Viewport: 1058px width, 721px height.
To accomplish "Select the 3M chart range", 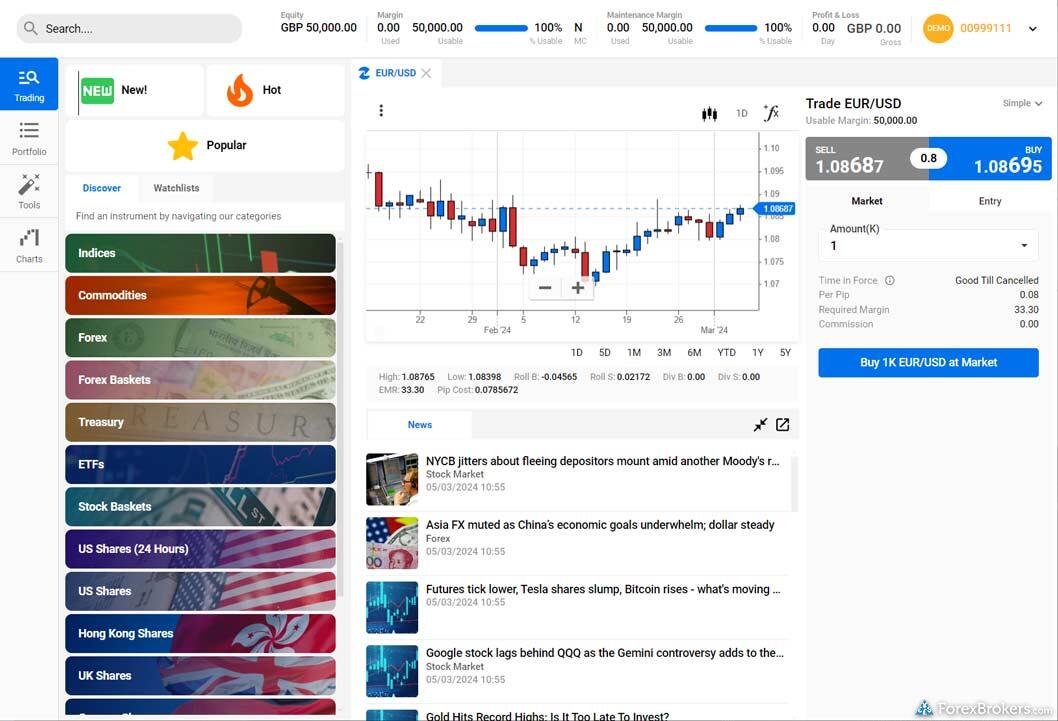I will click(664, 352).
